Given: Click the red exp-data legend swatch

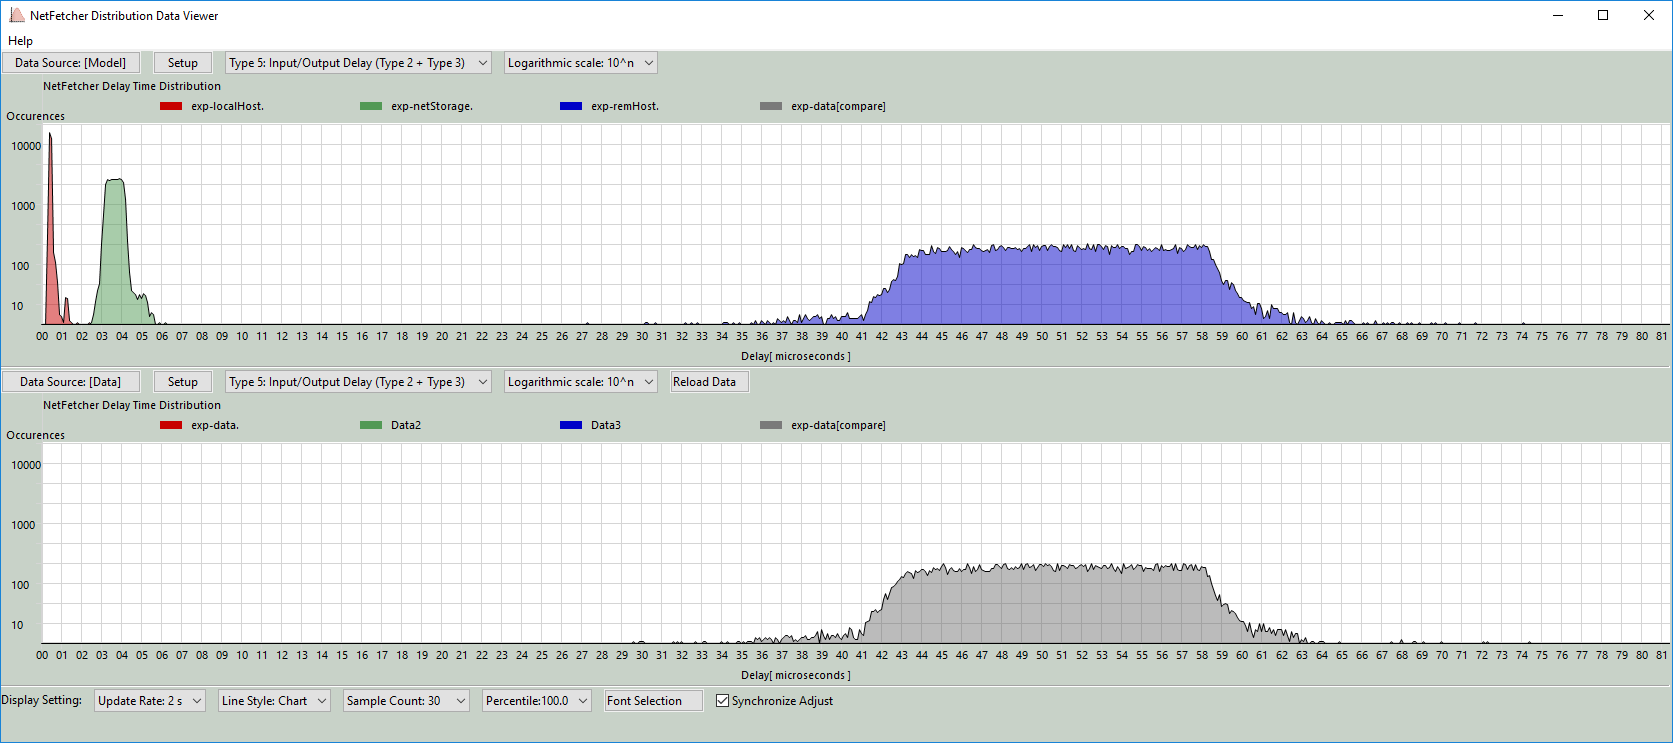Looking at the screenshot, I should (171, 425).
